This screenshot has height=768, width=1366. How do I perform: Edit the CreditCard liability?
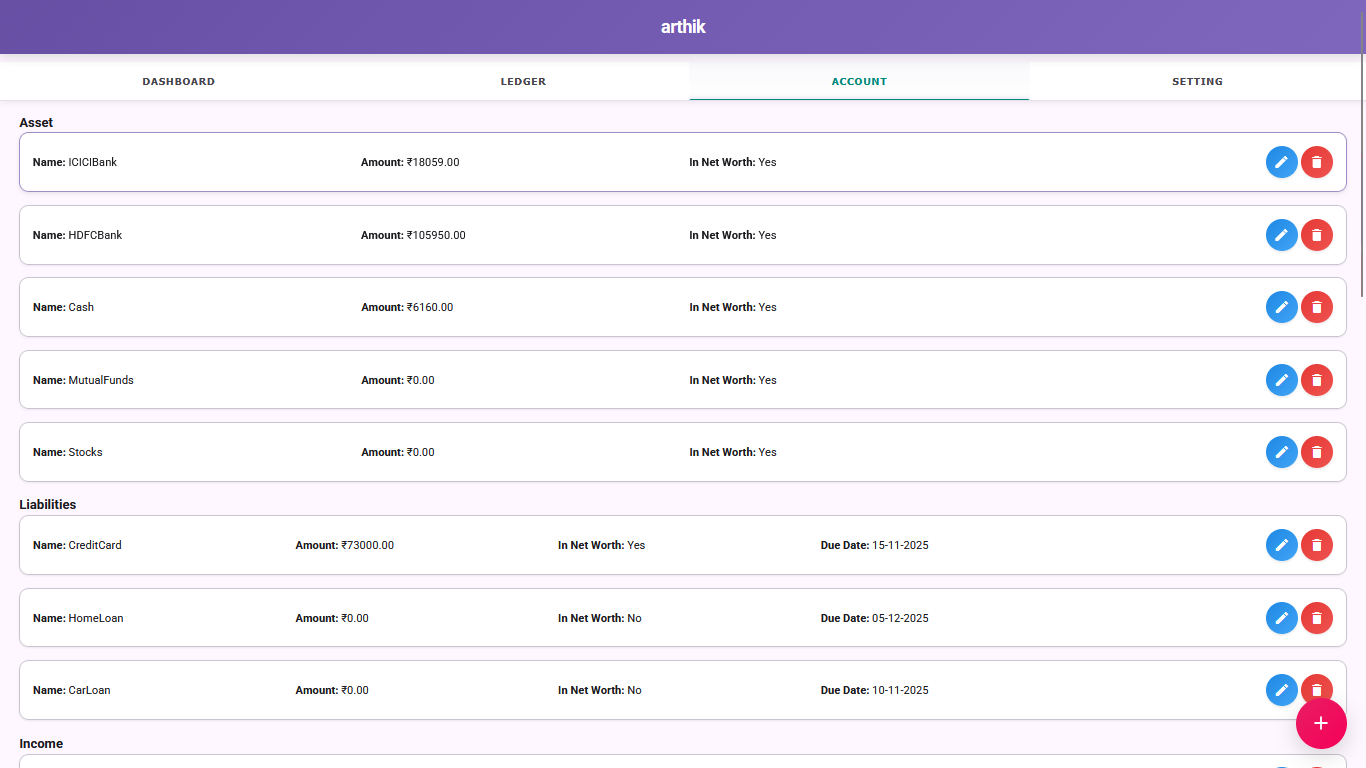click(x=1282, y=545)
